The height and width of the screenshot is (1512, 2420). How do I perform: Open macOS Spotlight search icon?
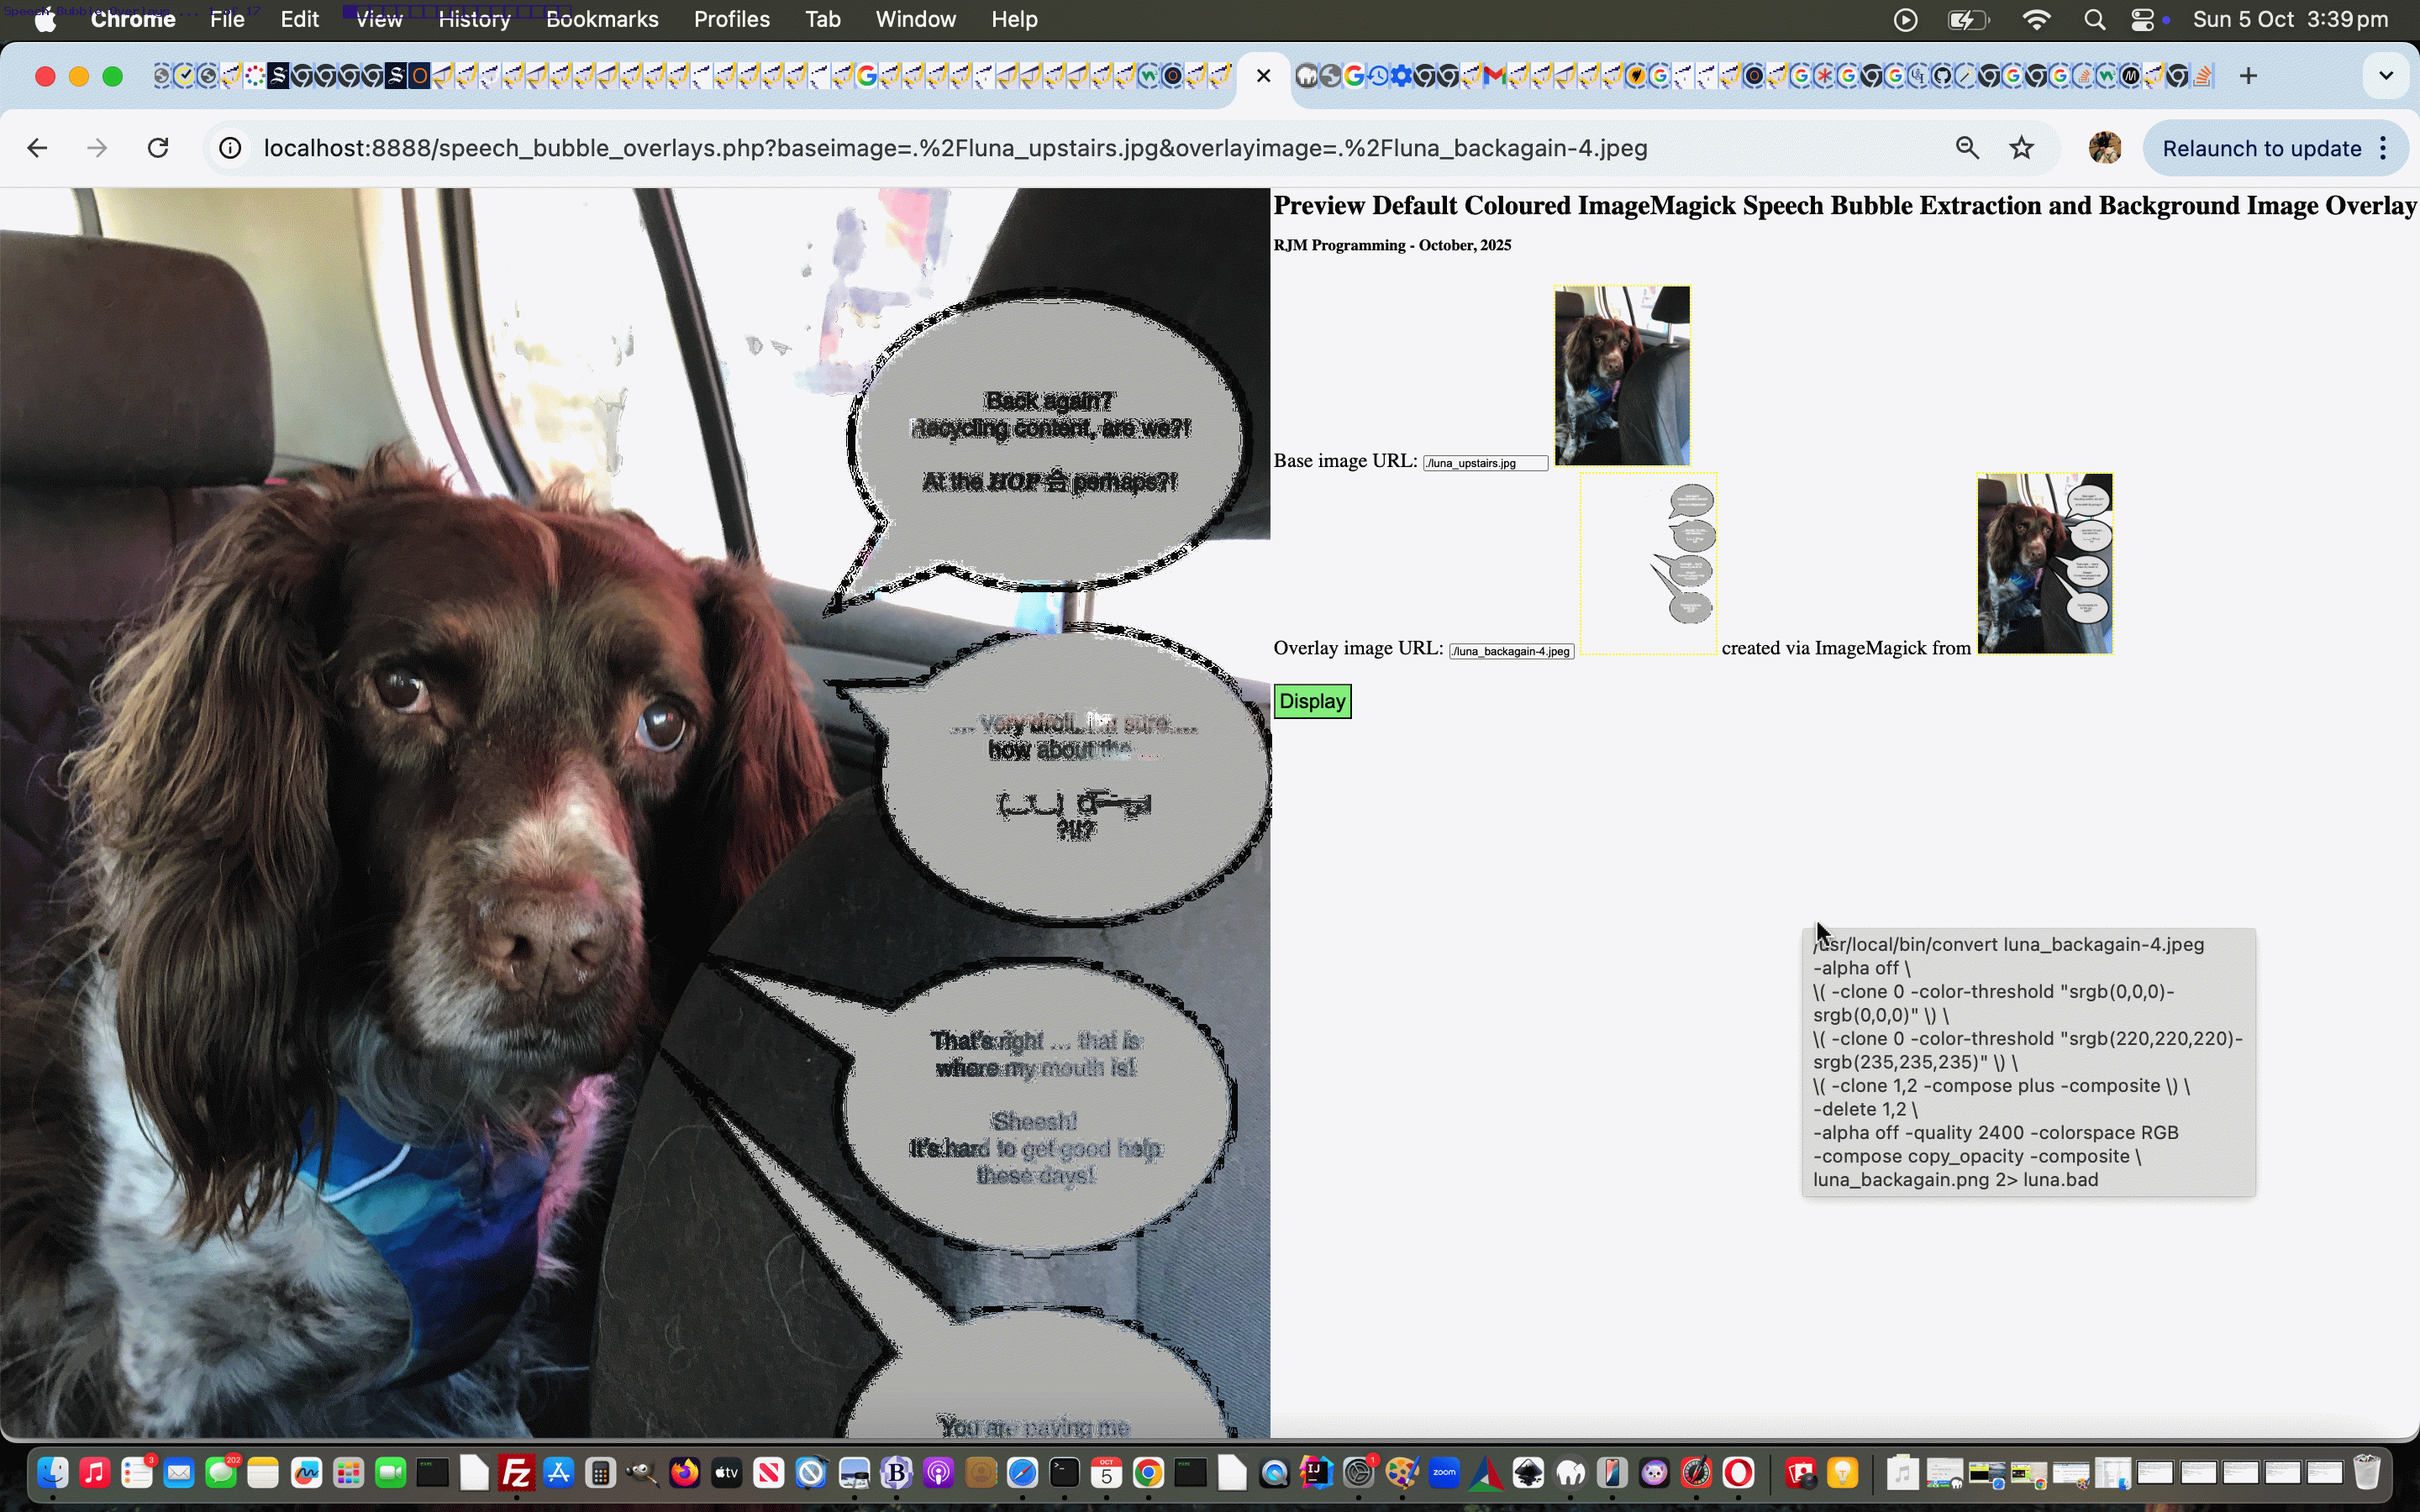[2094, 20]
